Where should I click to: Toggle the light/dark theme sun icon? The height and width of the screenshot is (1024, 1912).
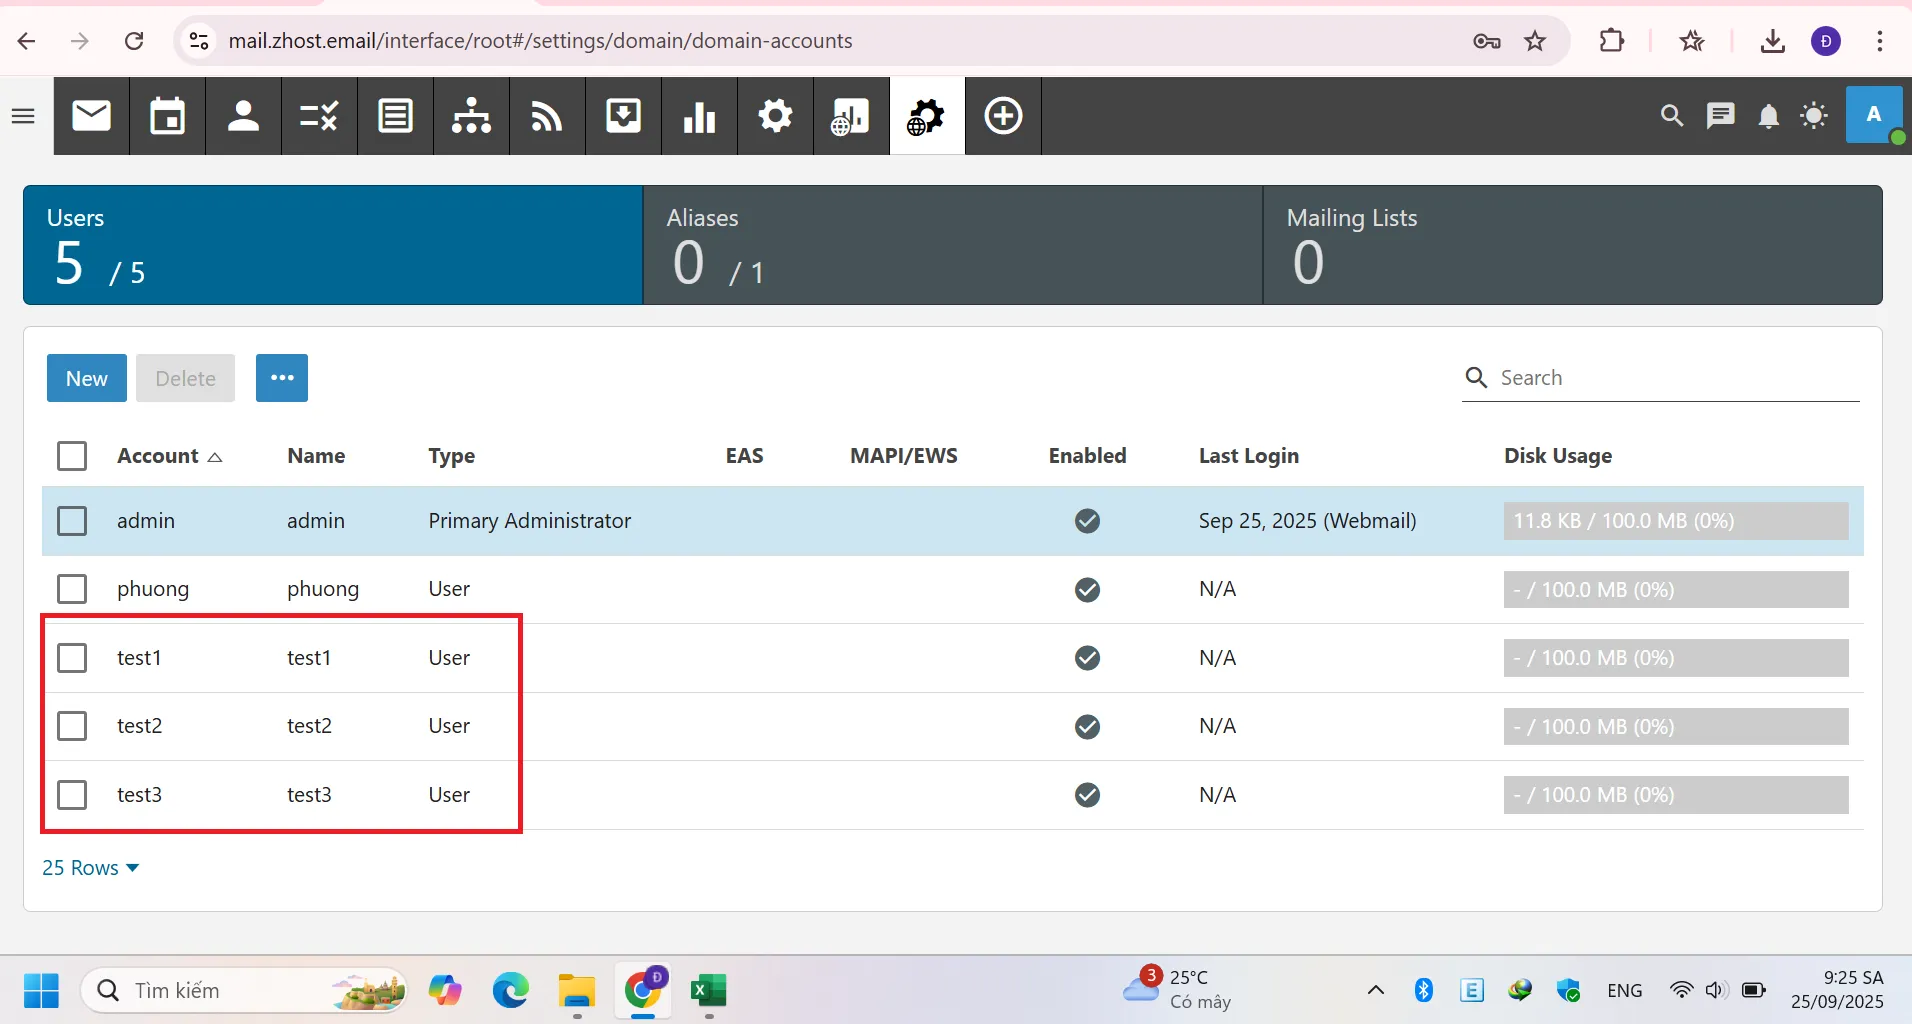(1814, 116)
